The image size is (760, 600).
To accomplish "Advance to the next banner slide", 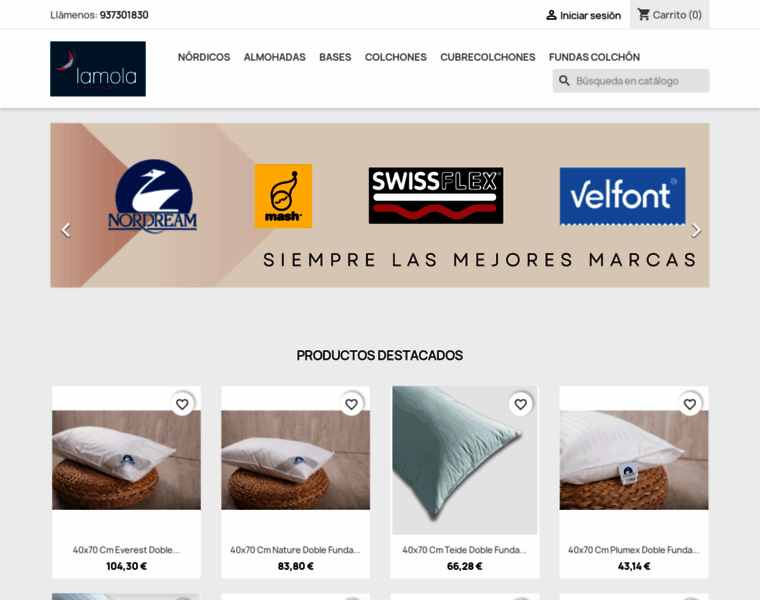I will 696,230.
